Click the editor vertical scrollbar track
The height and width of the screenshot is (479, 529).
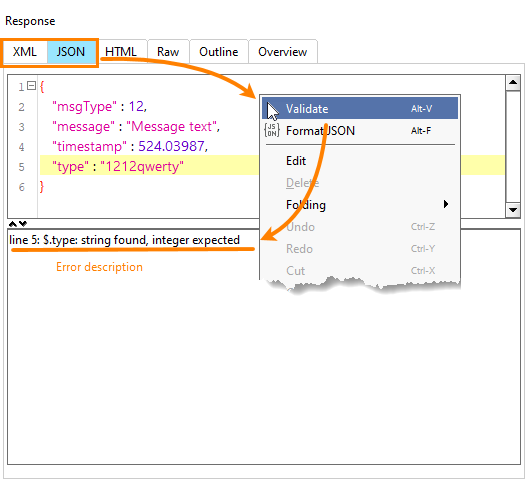pyautogui.click(x=513, y=146)
